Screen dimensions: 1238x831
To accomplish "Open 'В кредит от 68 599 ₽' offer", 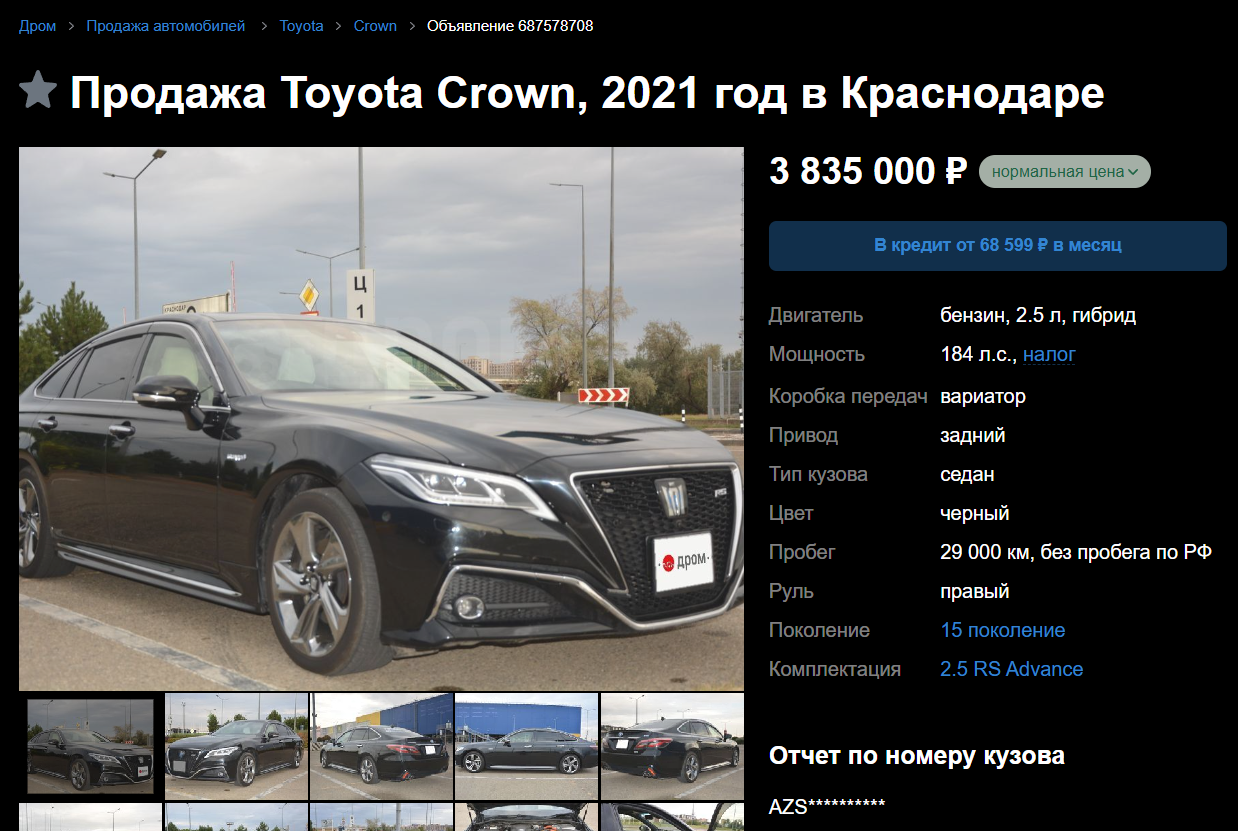I will coord(997,245).
